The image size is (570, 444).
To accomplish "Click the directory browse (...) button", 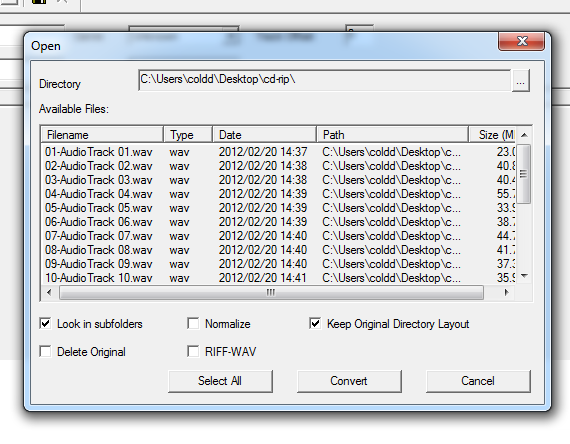I will click(521, 81).
